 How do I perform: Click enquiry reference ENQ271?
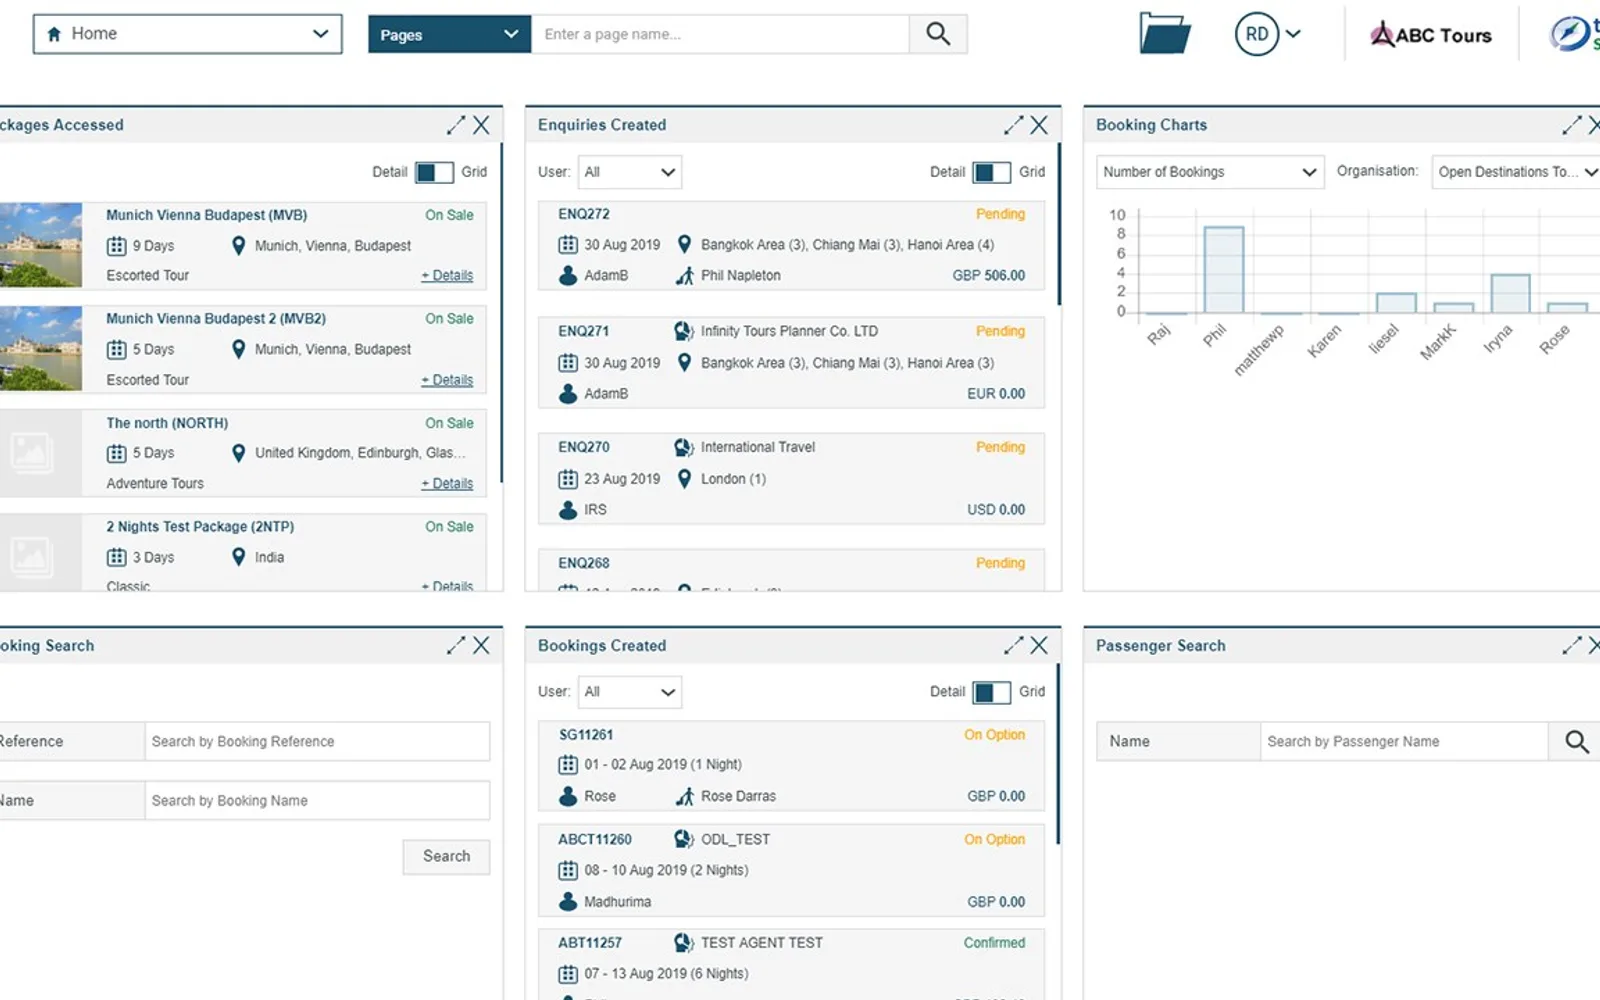584,331
